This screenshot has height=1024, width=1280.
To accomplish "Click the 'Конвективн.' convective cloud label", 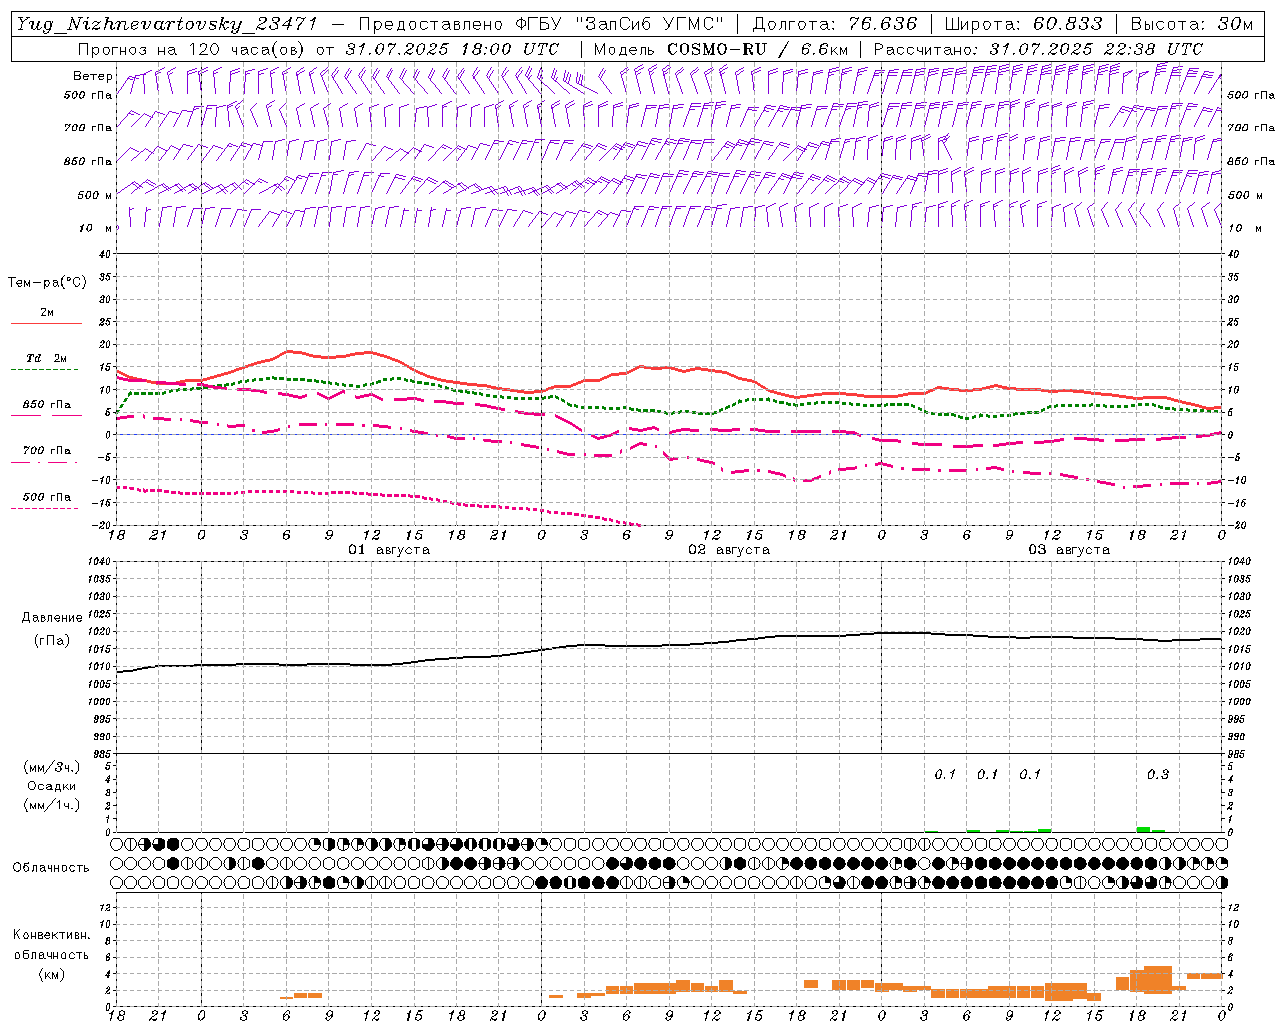I will coord(51,935).
